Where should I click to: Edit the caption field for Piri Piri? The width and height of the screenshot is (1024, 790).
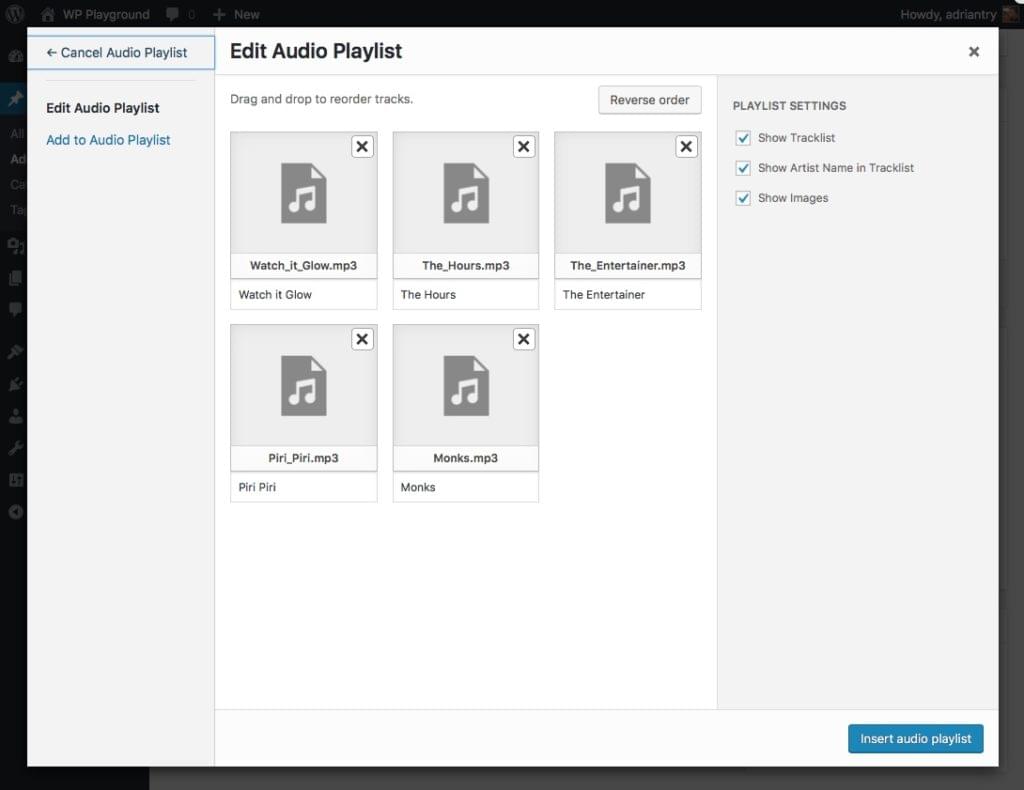pos(303,487)
